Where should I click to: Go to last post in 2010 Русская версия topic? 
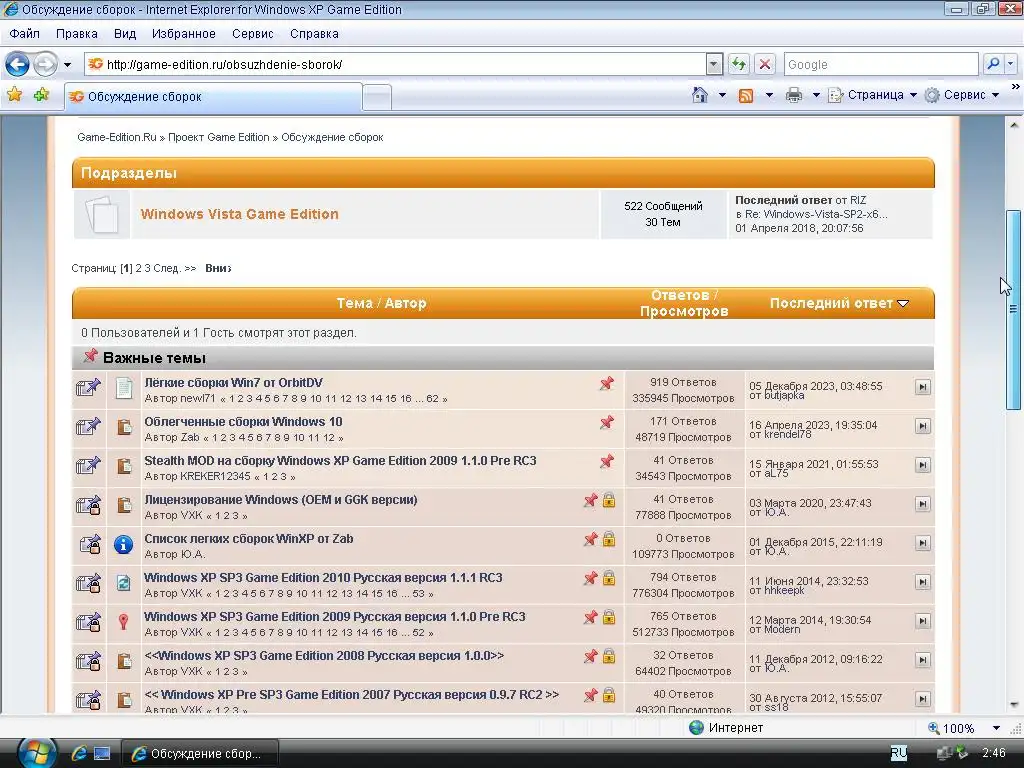[922, 582]
